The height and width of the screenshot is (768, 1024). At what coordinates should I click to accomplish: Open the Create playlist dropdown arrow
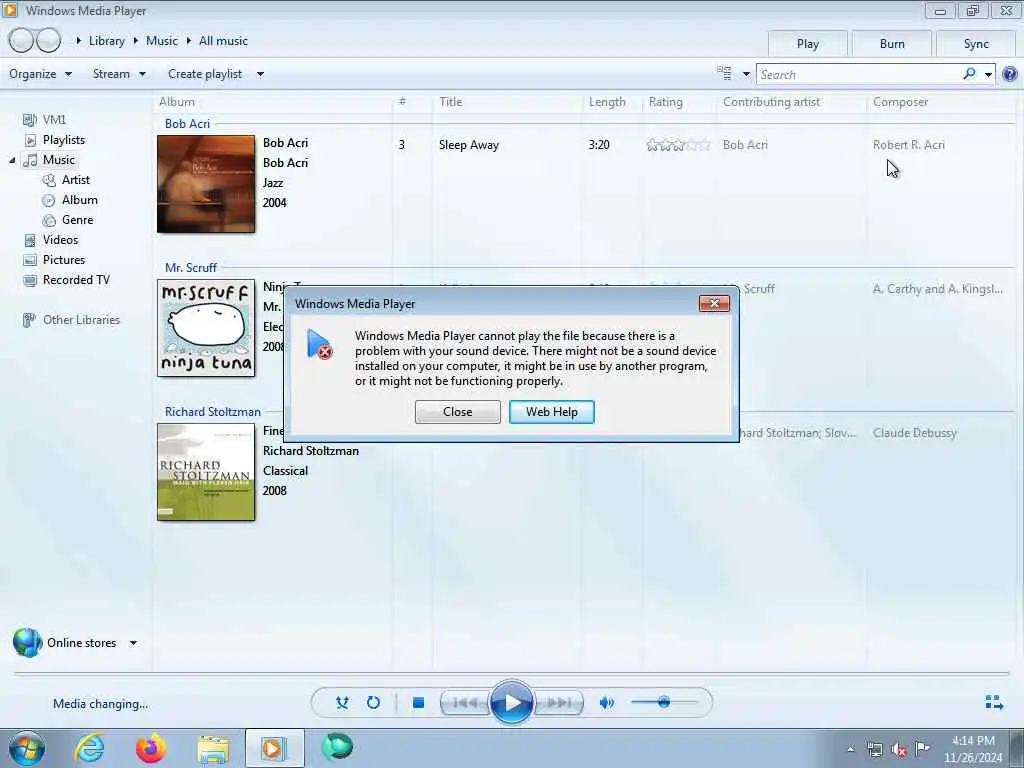260,74
